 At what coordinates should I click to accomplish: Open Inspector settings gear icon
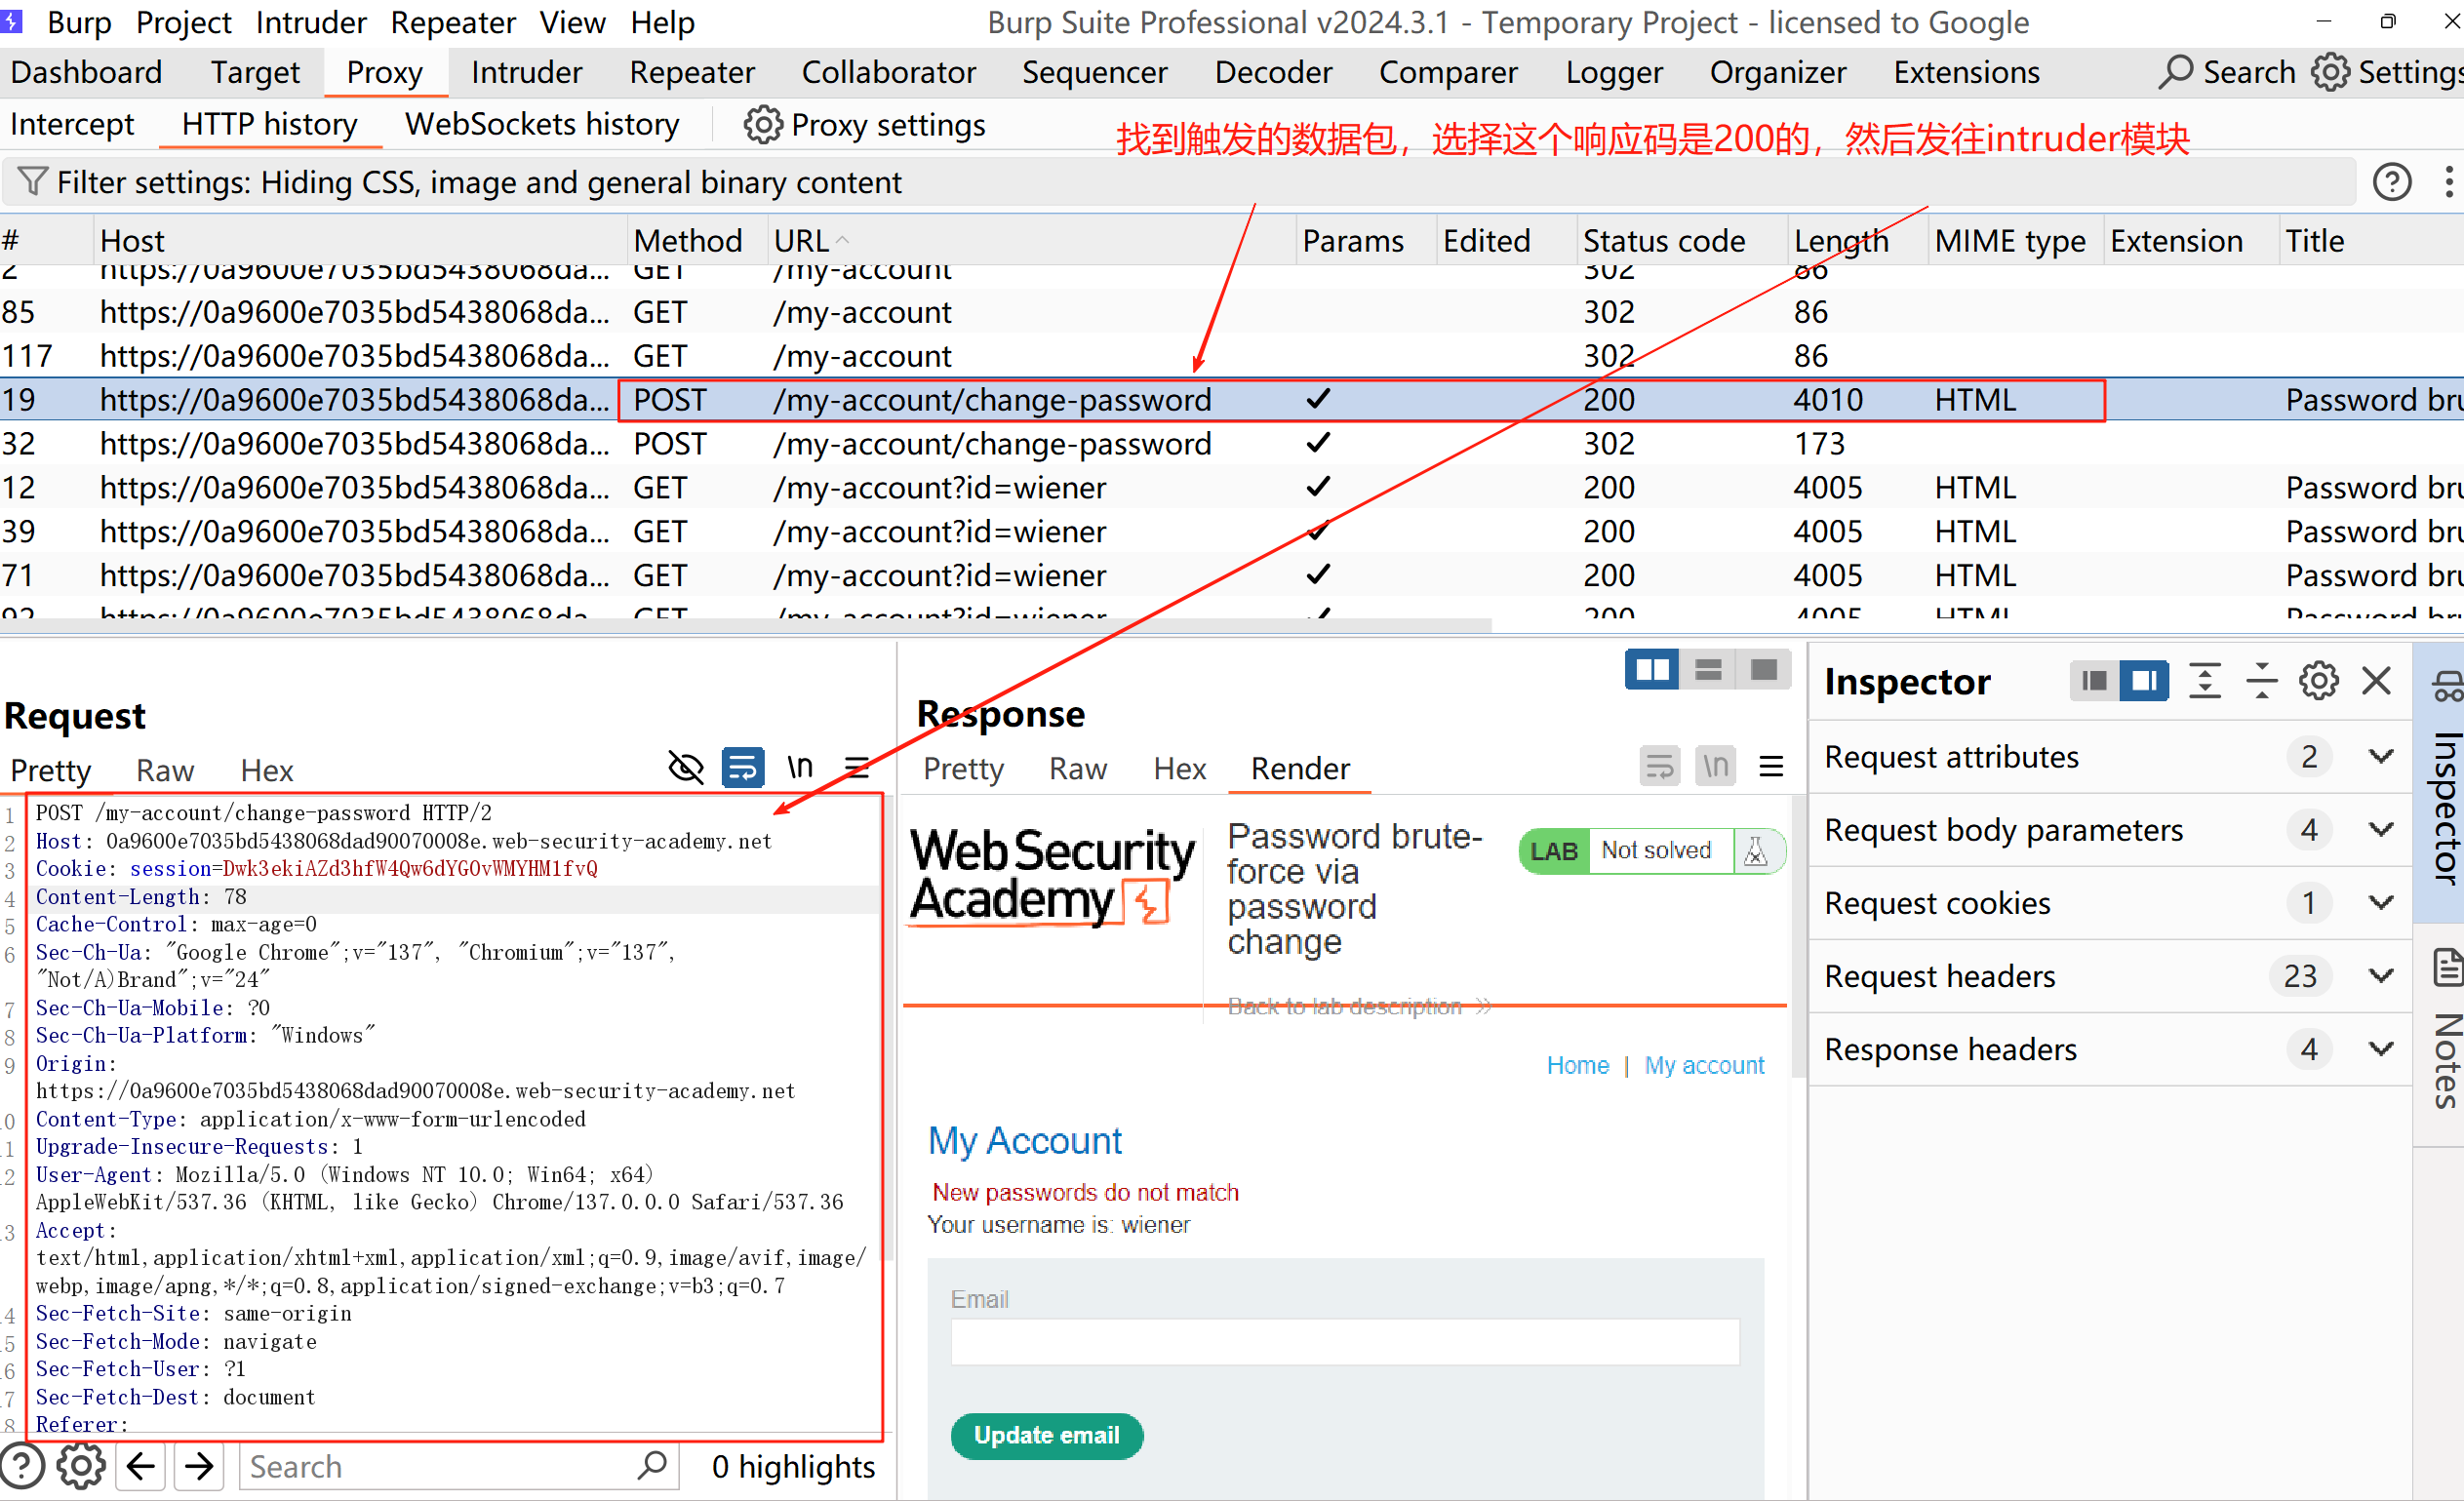click(2318, 682)
